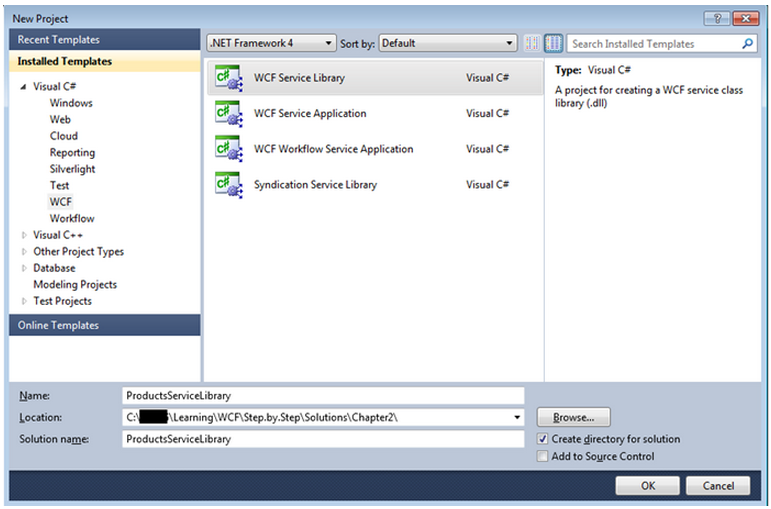771x509 pixels.
Task: Click the Browse... button
Action: 574,417
